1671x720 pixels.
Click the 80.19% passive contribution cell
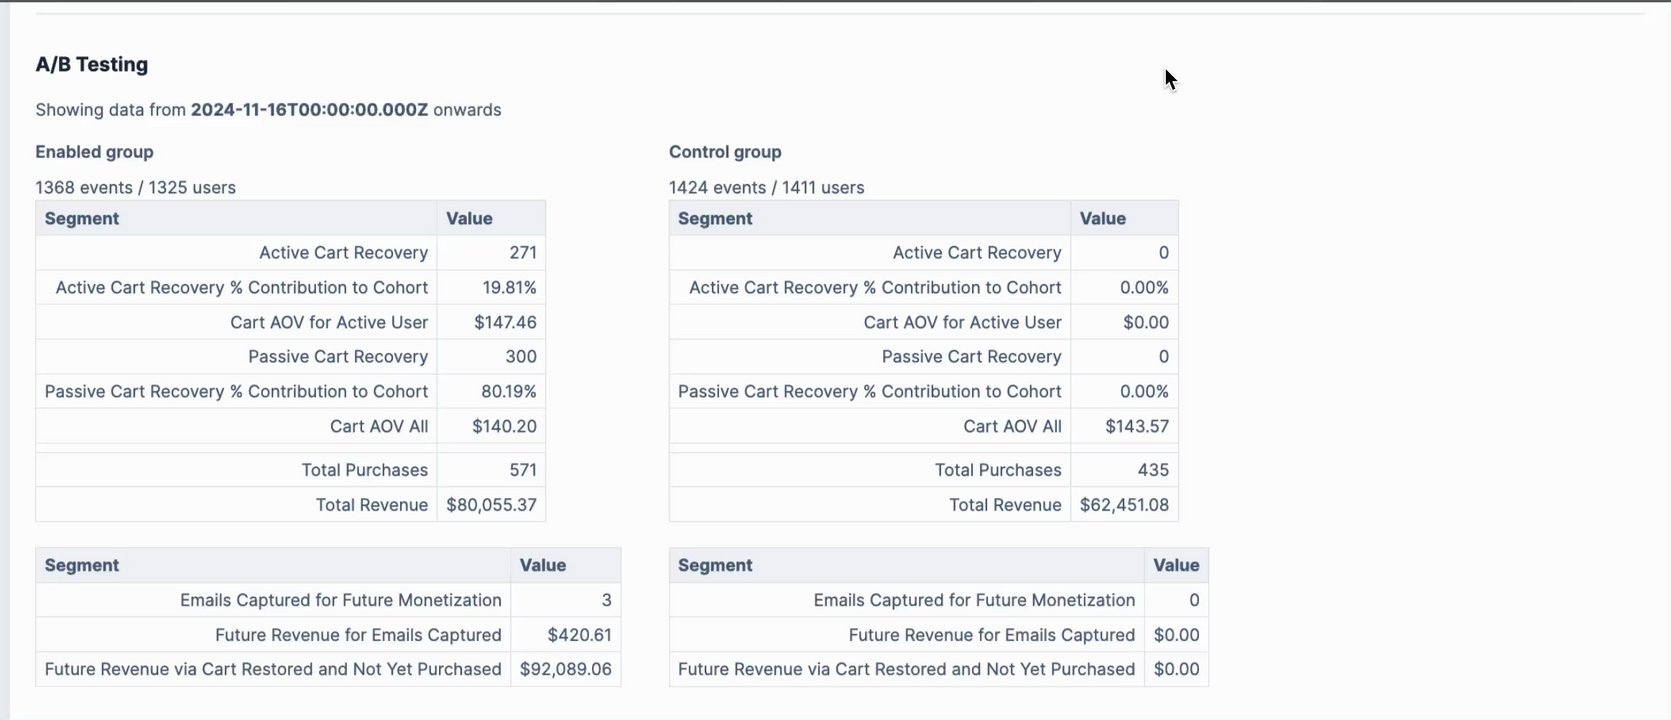point(509,392)
